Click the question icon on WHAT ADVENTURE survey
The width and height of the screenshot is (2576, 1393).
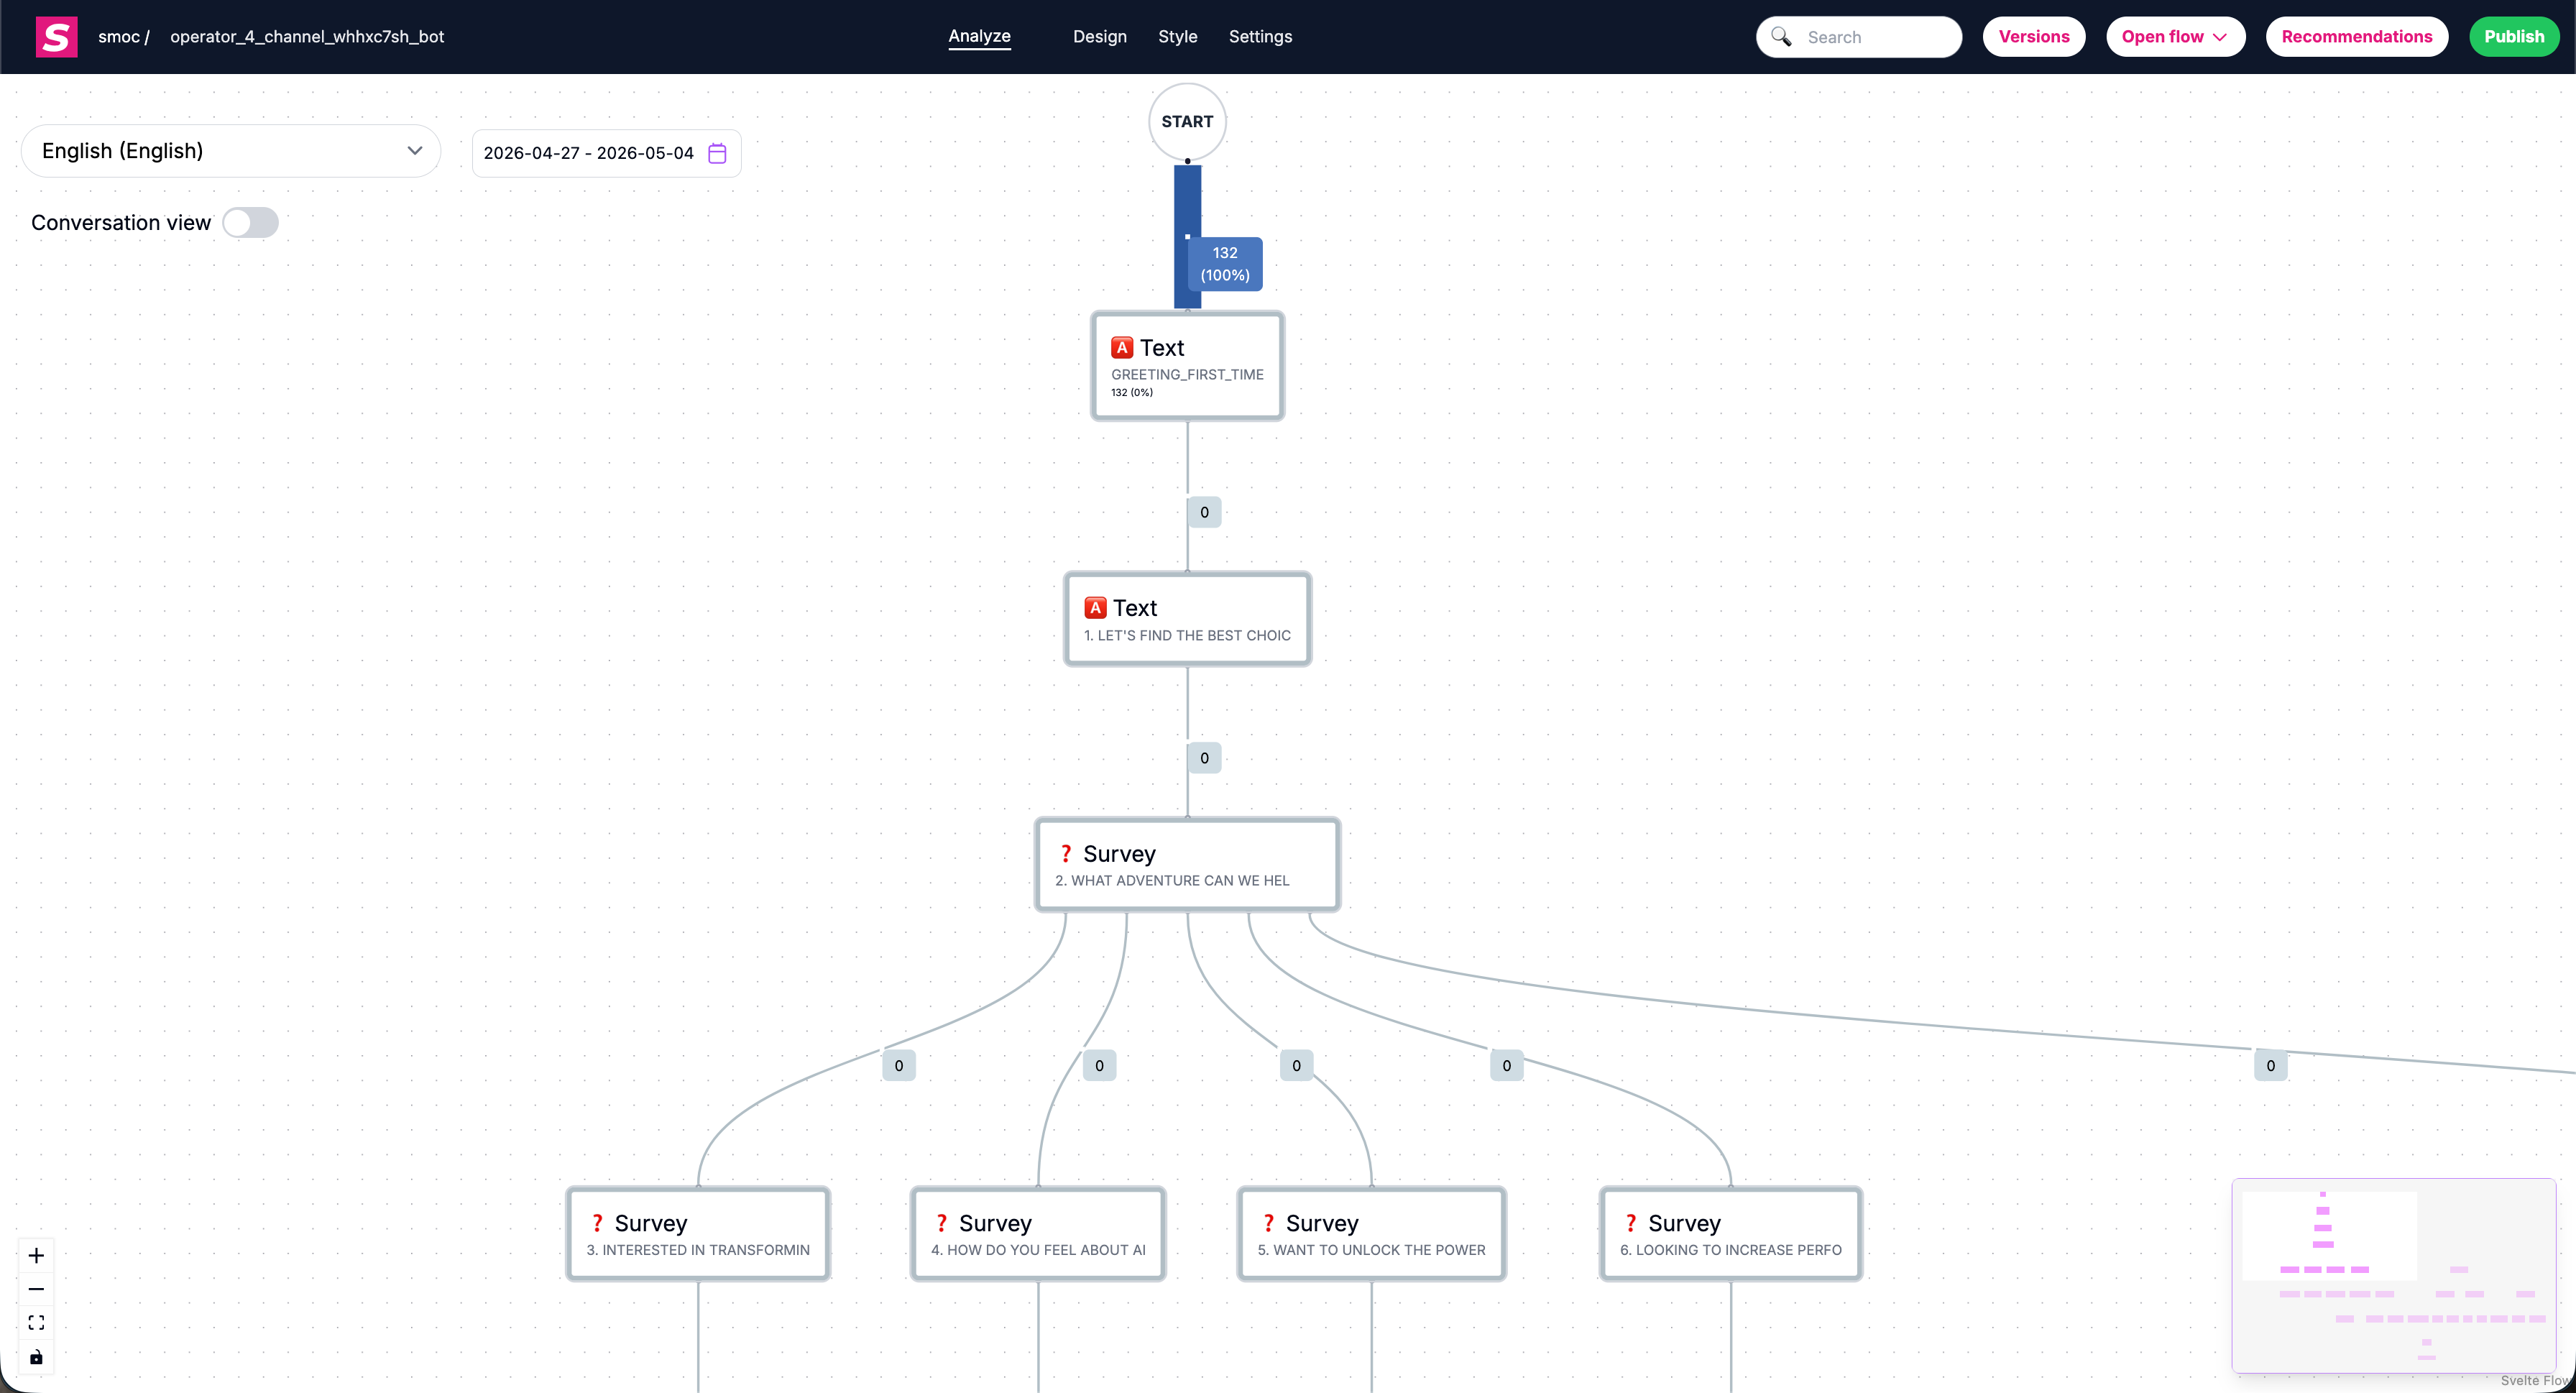1066,854
